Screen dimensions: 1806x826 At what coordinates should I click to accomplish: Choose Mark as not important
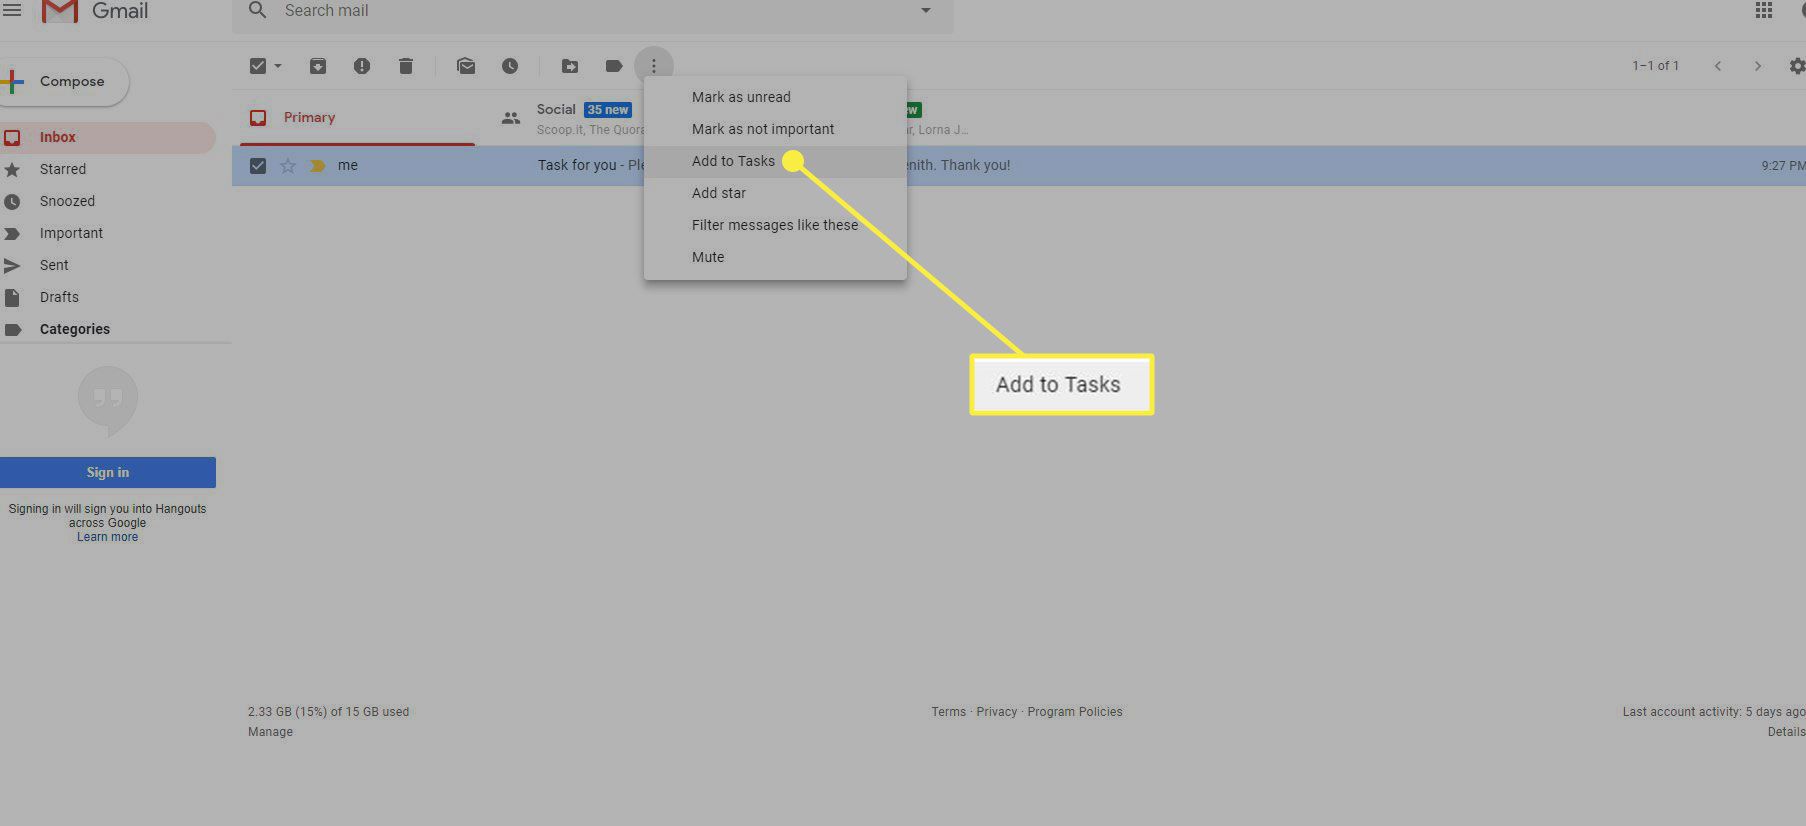762,129
